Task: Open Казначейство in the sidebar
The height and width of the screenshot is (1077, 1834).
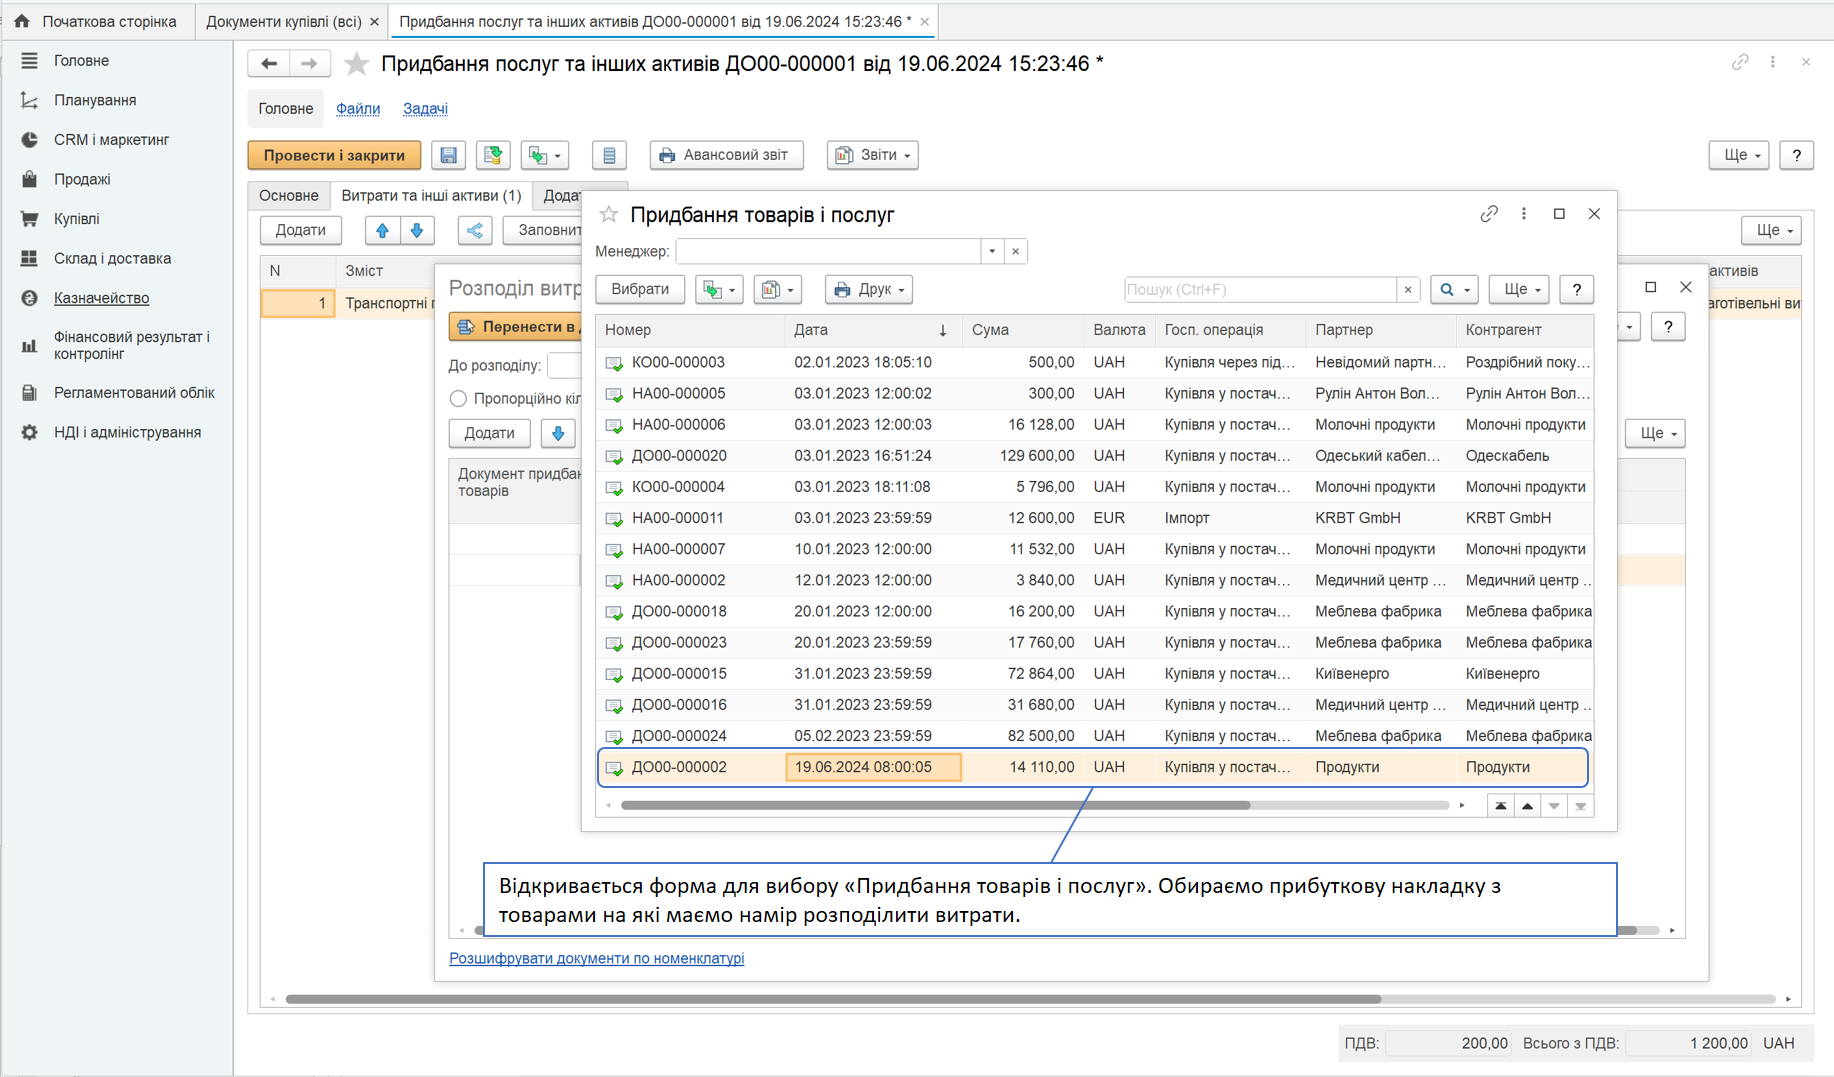Action: point(101,298)
